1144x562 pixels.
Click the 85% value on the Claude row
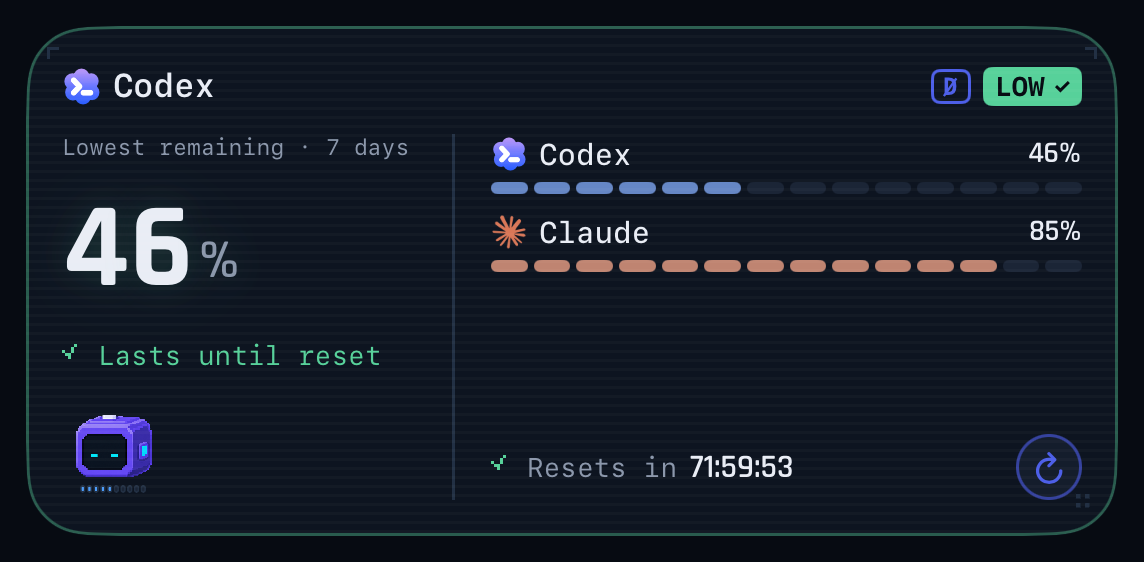click(x=1054, y=231)
